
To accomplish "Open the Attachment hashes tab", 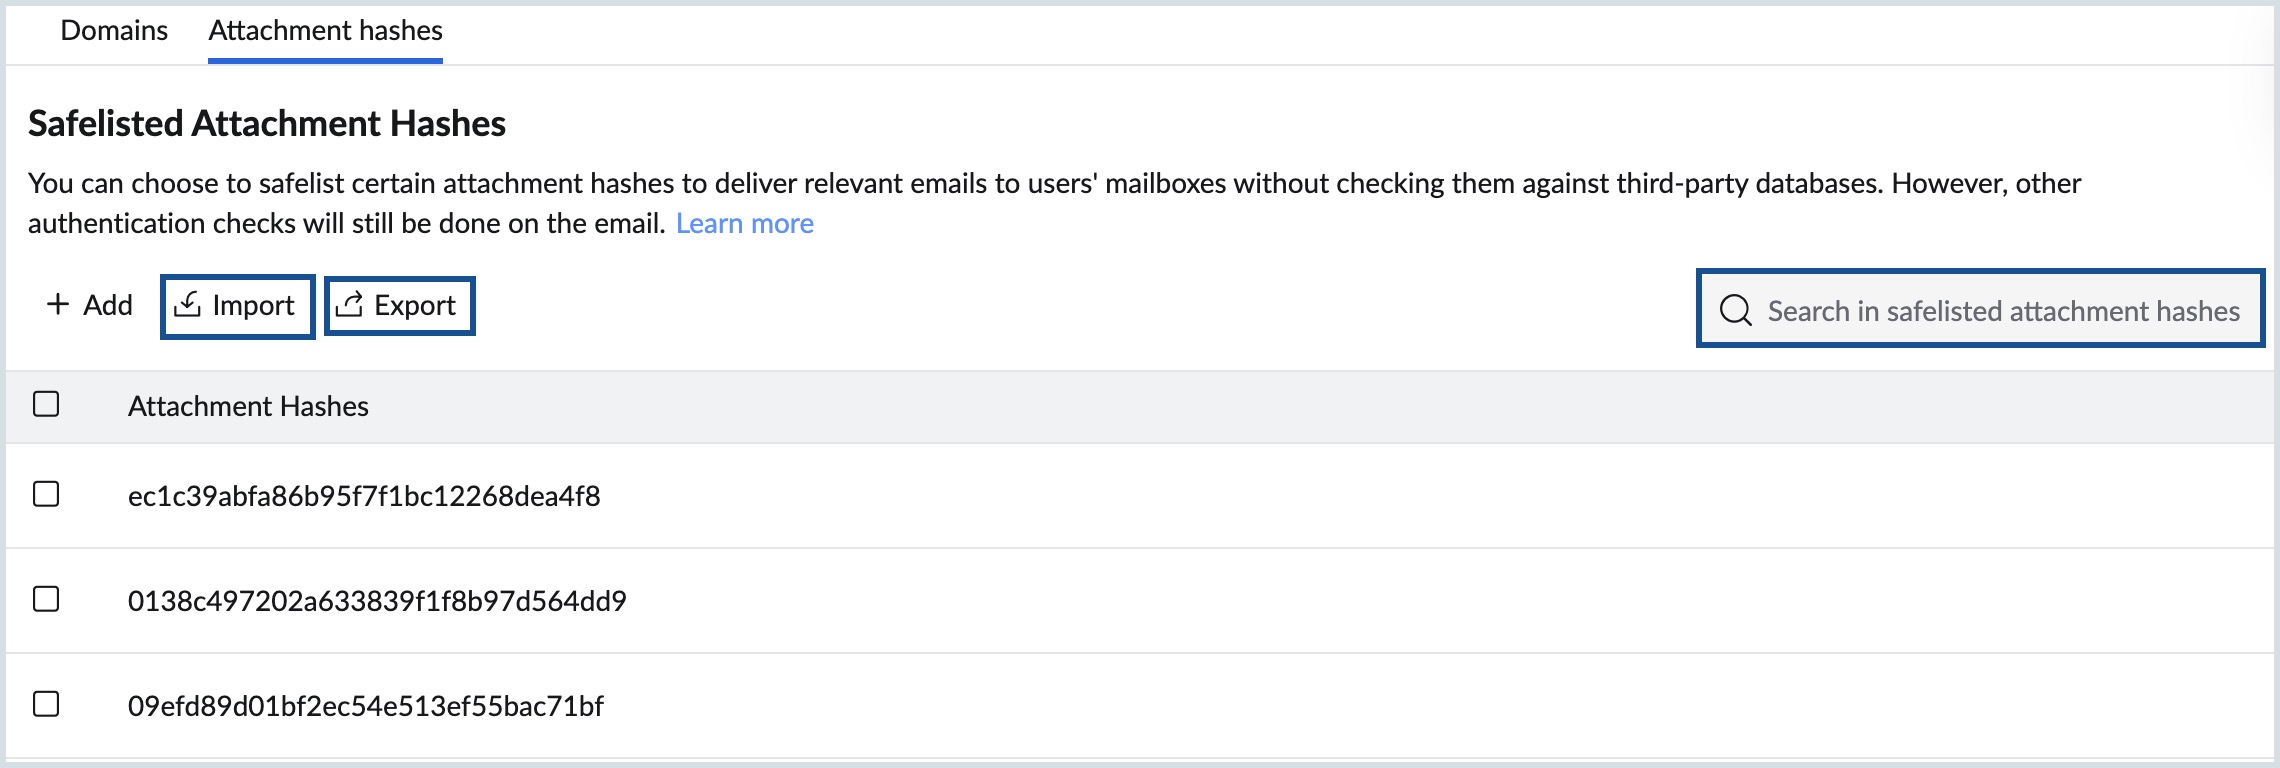I will 325,30.
